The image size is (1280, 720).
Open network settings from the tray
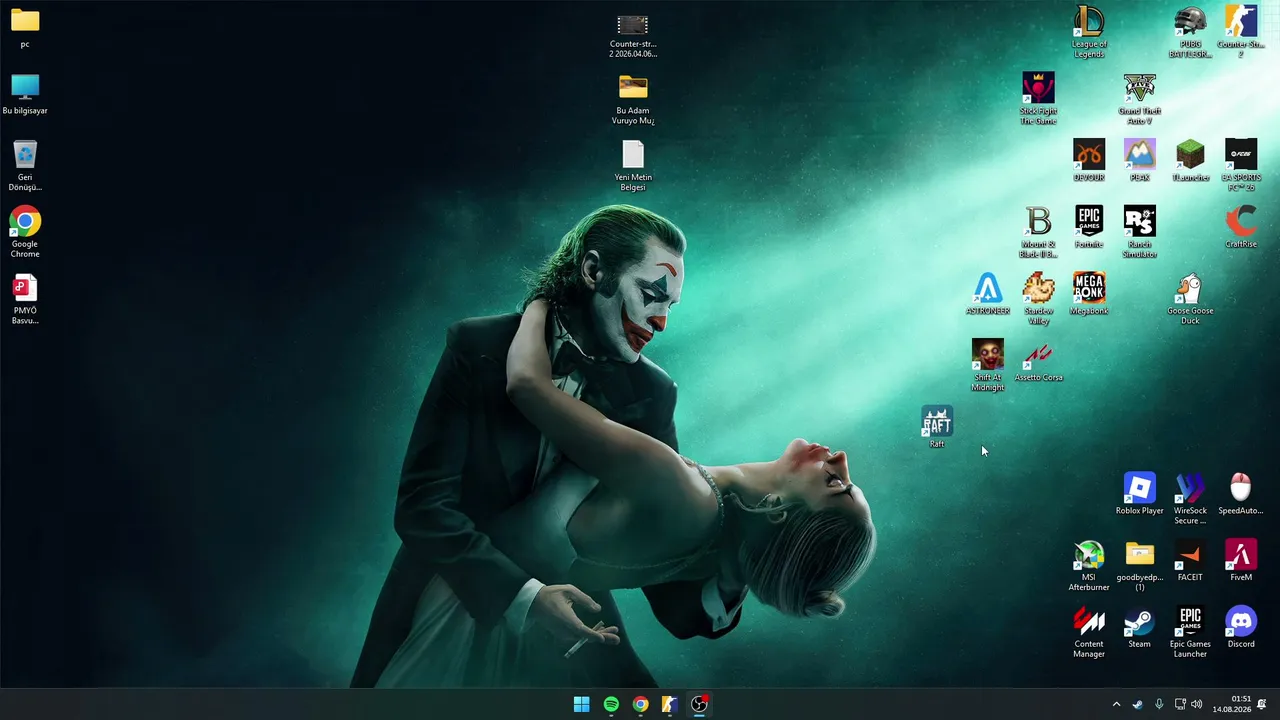(1180, 704)
